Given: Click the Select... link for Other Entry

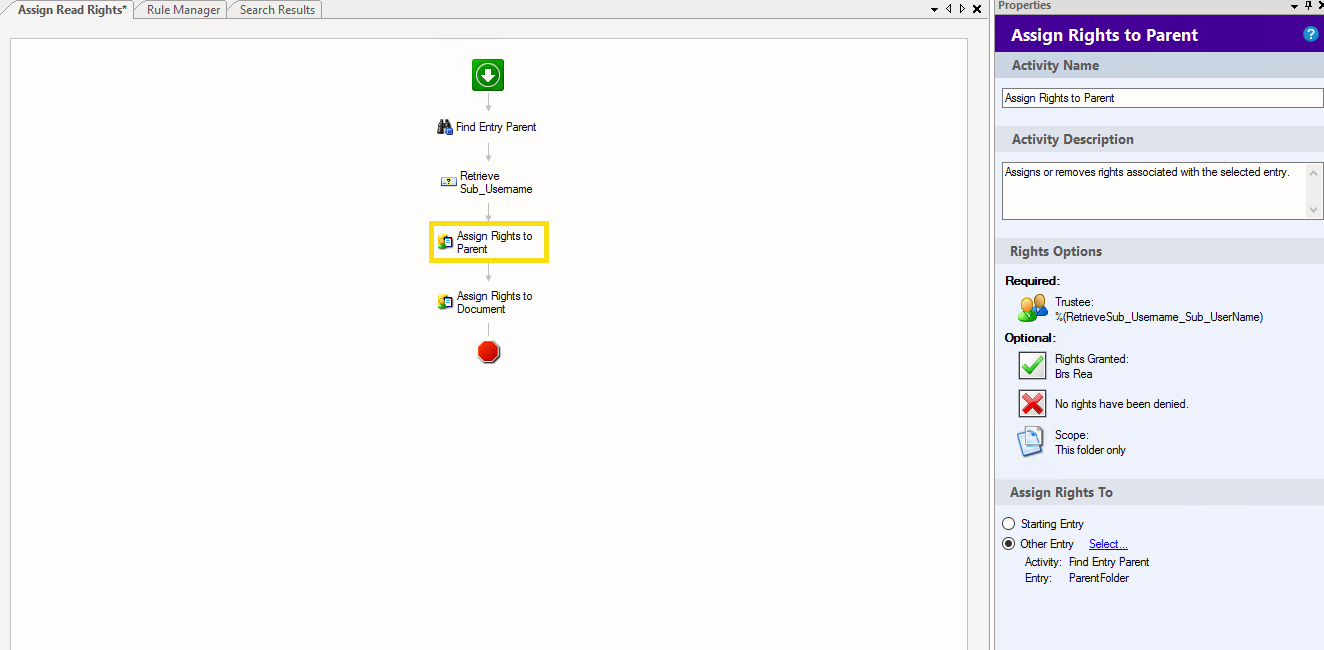Looking at the screenshot, I should [1108, 544].
